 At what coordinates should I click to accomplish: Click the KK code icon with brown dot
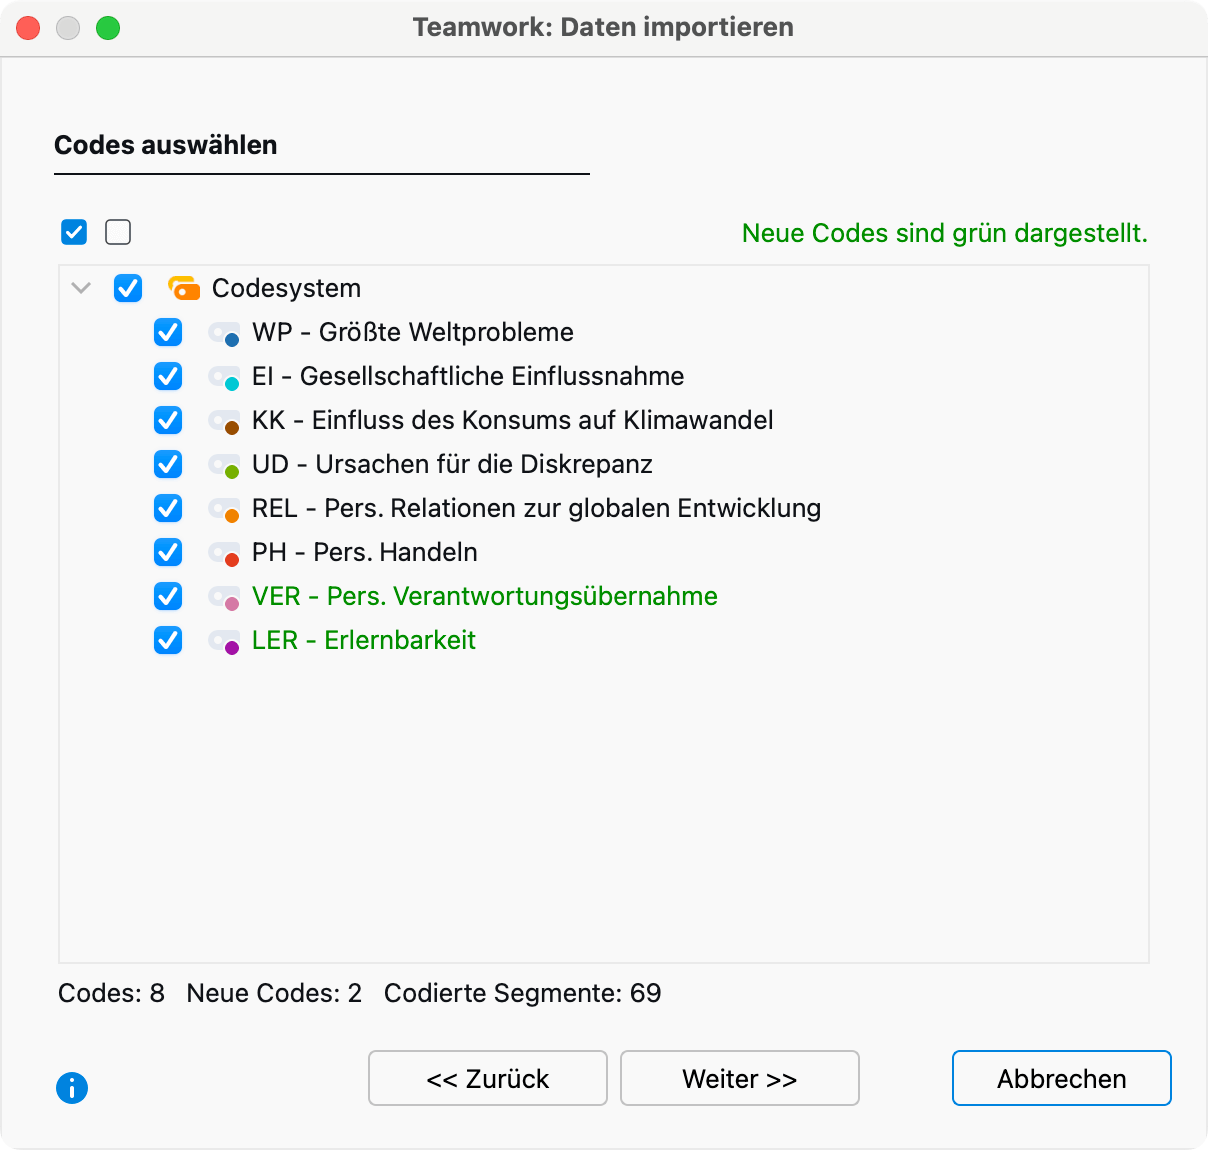tap(224, 421)
